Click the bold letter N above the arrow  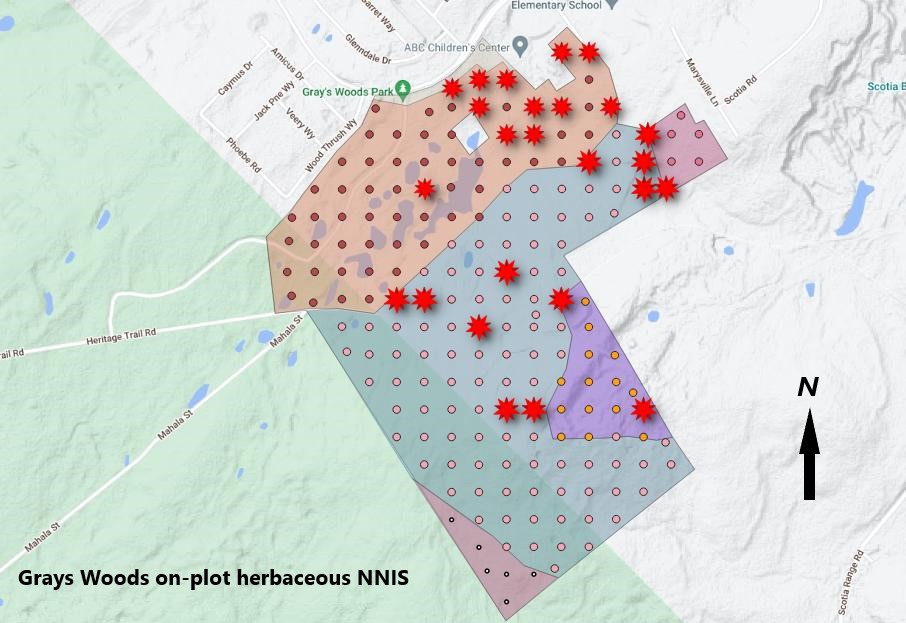tap(808, 387)
